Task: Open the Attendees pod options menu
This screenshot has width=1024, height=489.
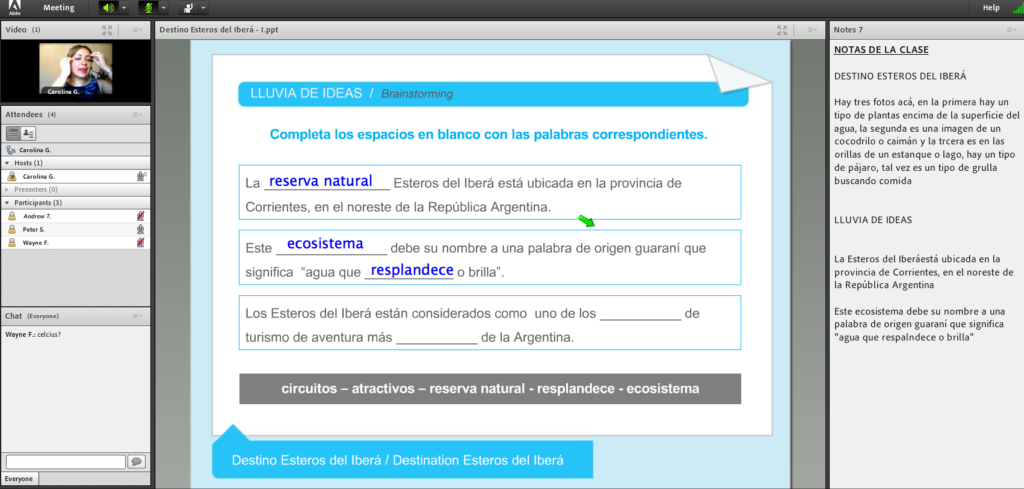Action: click(x=138, y=114)
